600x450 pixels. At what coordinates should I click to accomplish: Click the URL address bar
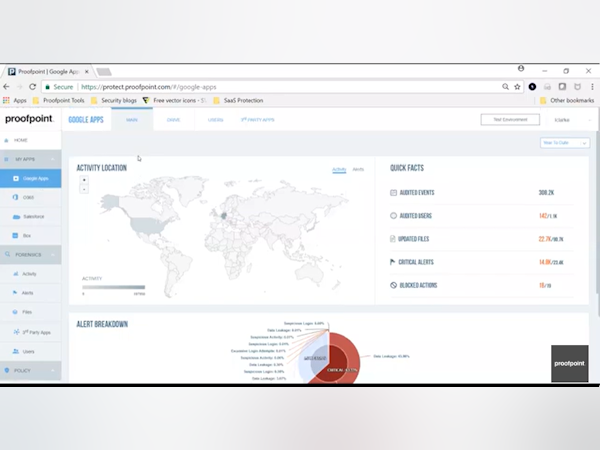pos(283,87)
